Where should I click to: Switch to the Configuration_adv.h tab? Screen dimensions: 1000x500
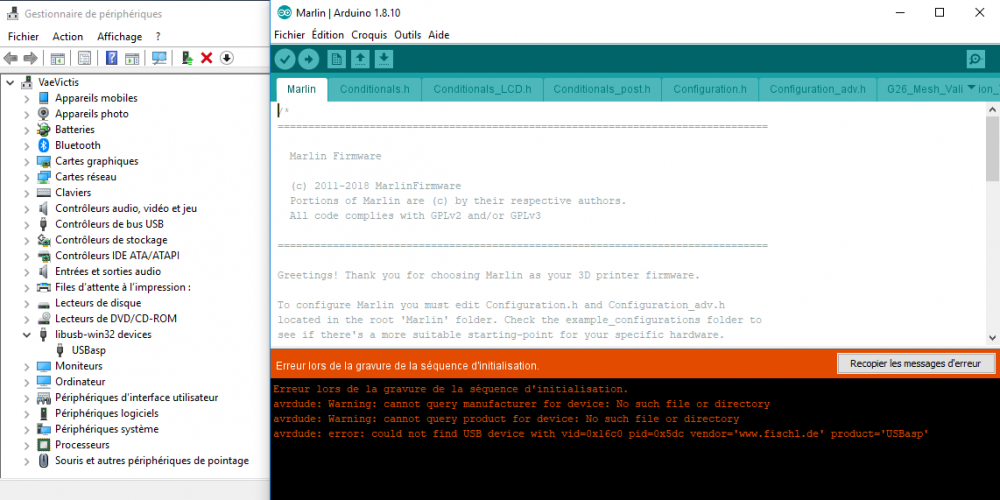point(818,89)
